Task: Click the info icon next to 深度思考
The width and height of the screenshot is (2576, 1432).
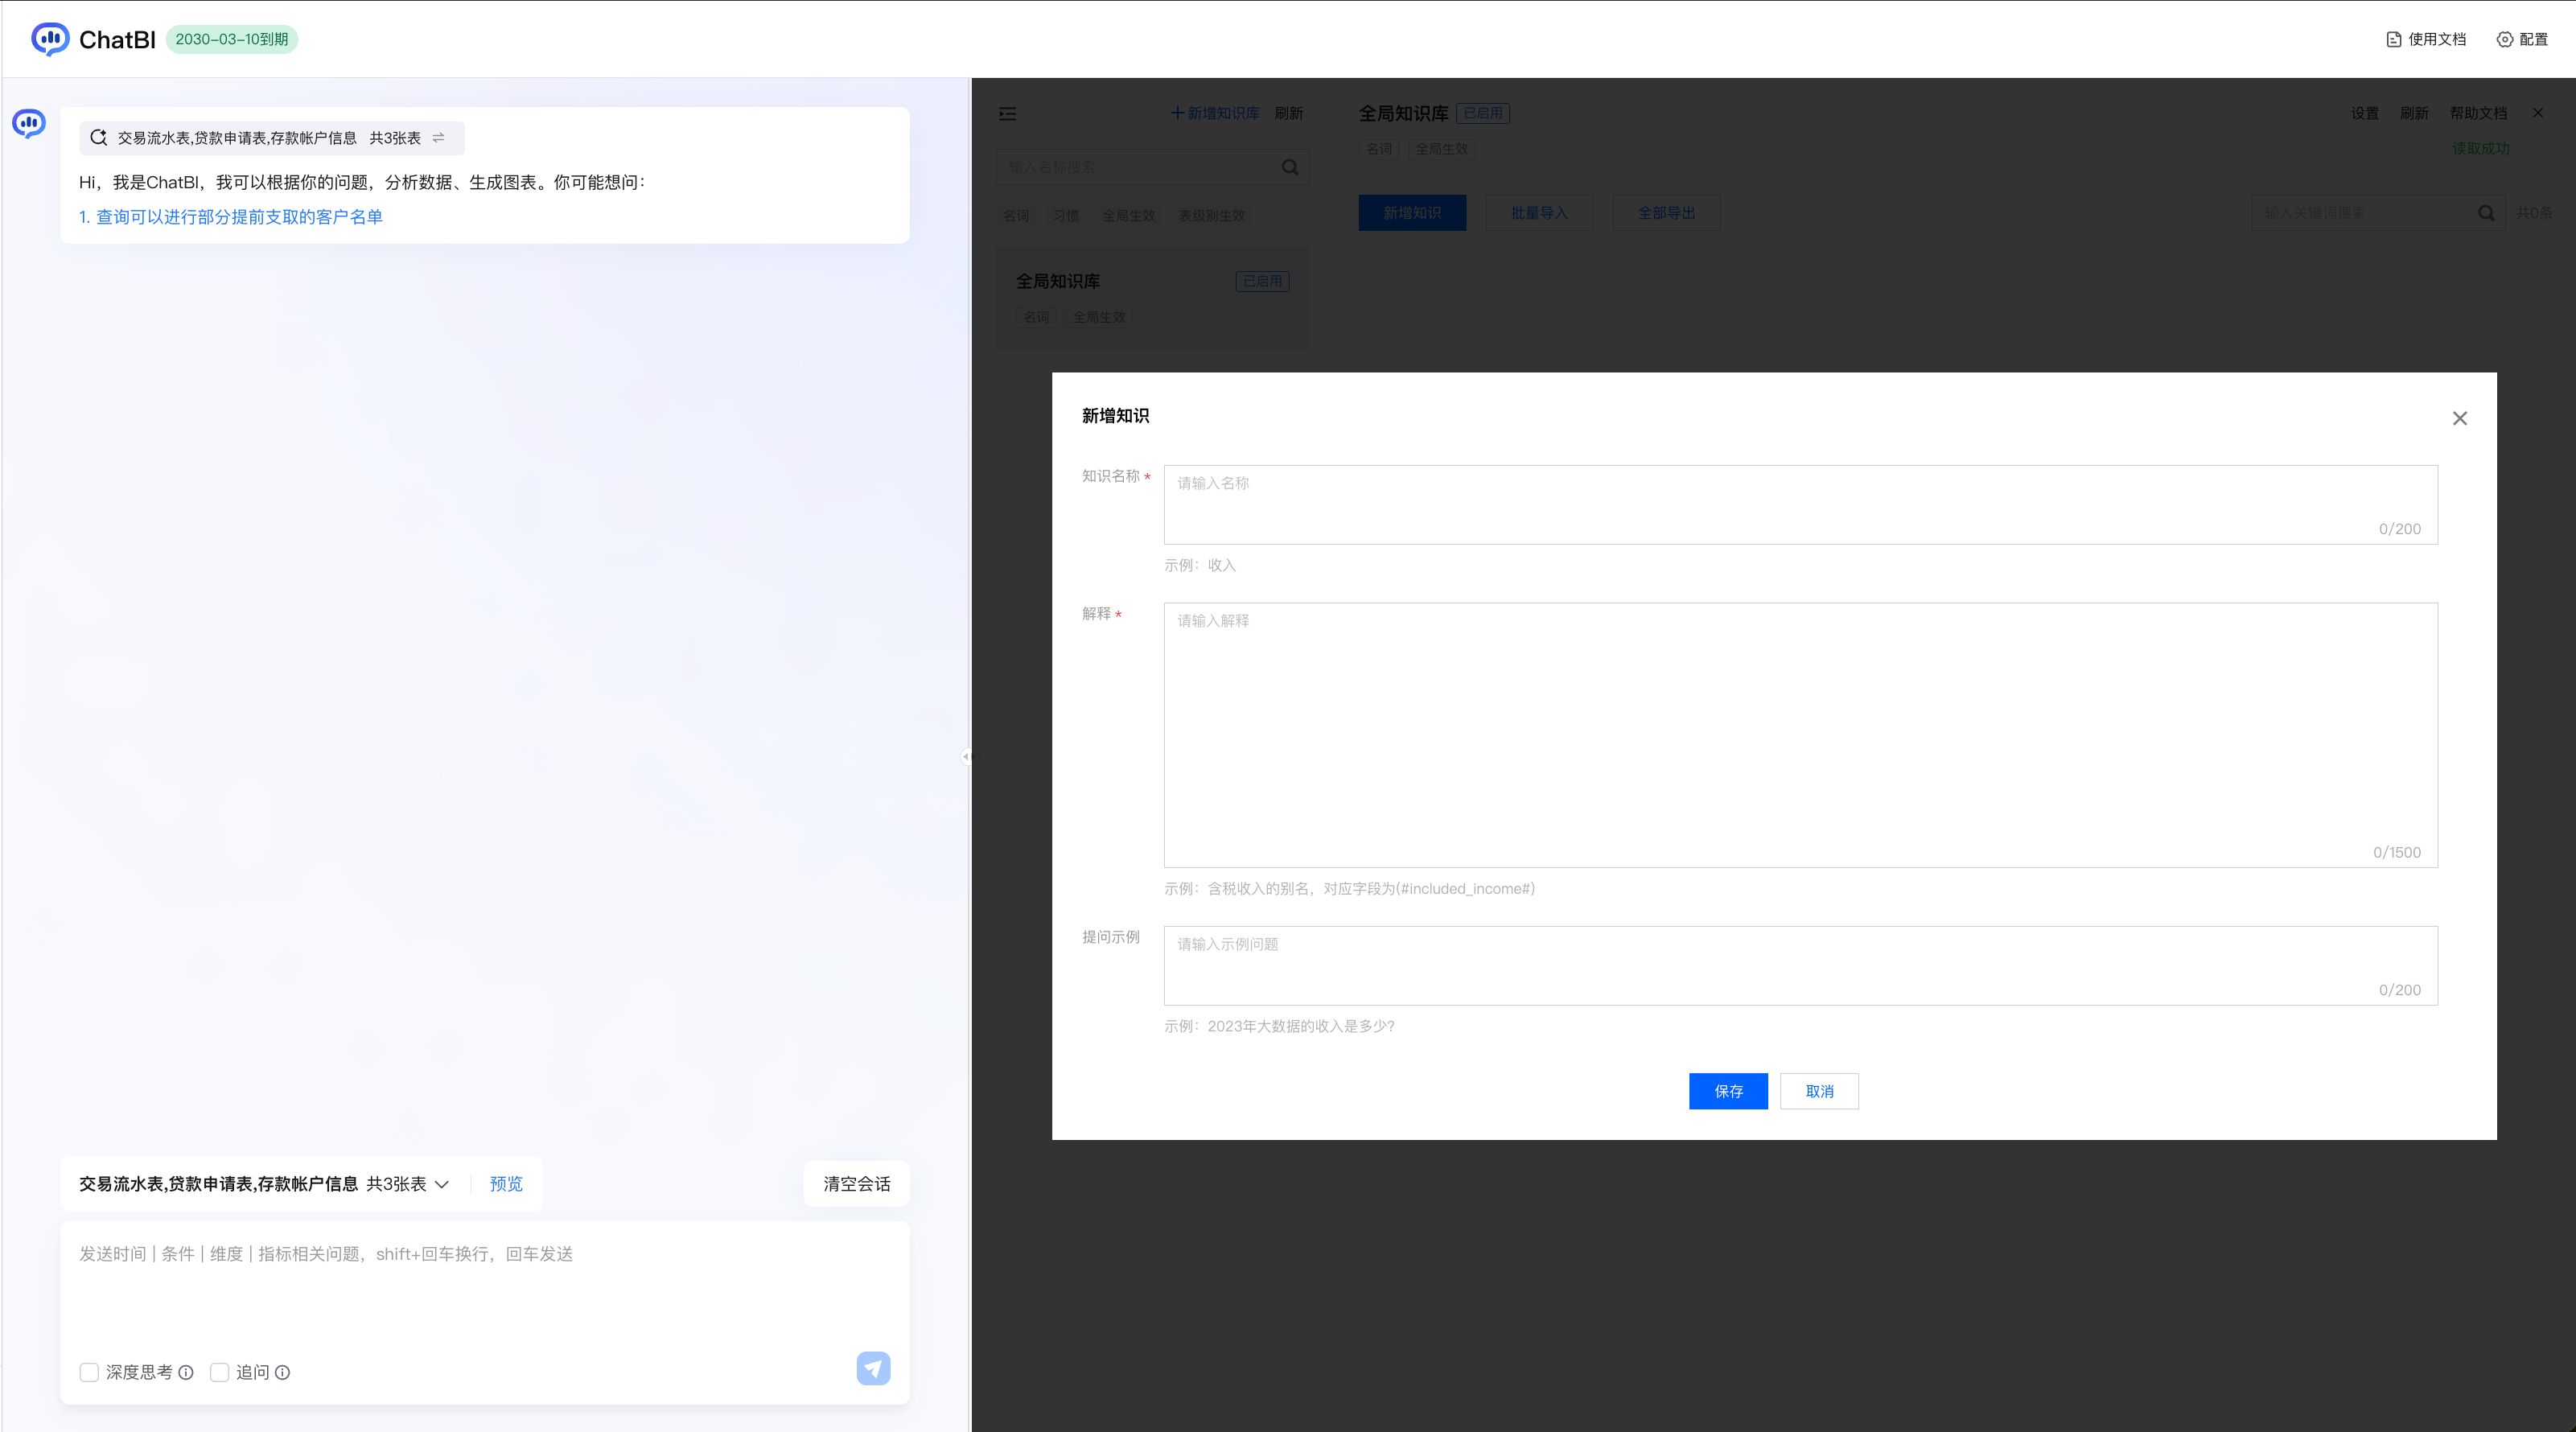Action: click(x=186, y=1372)
